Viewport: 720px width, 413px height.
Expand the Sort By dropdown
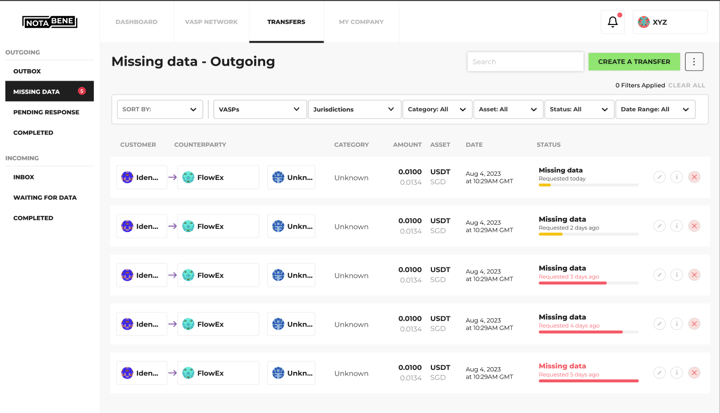(160, 109)
